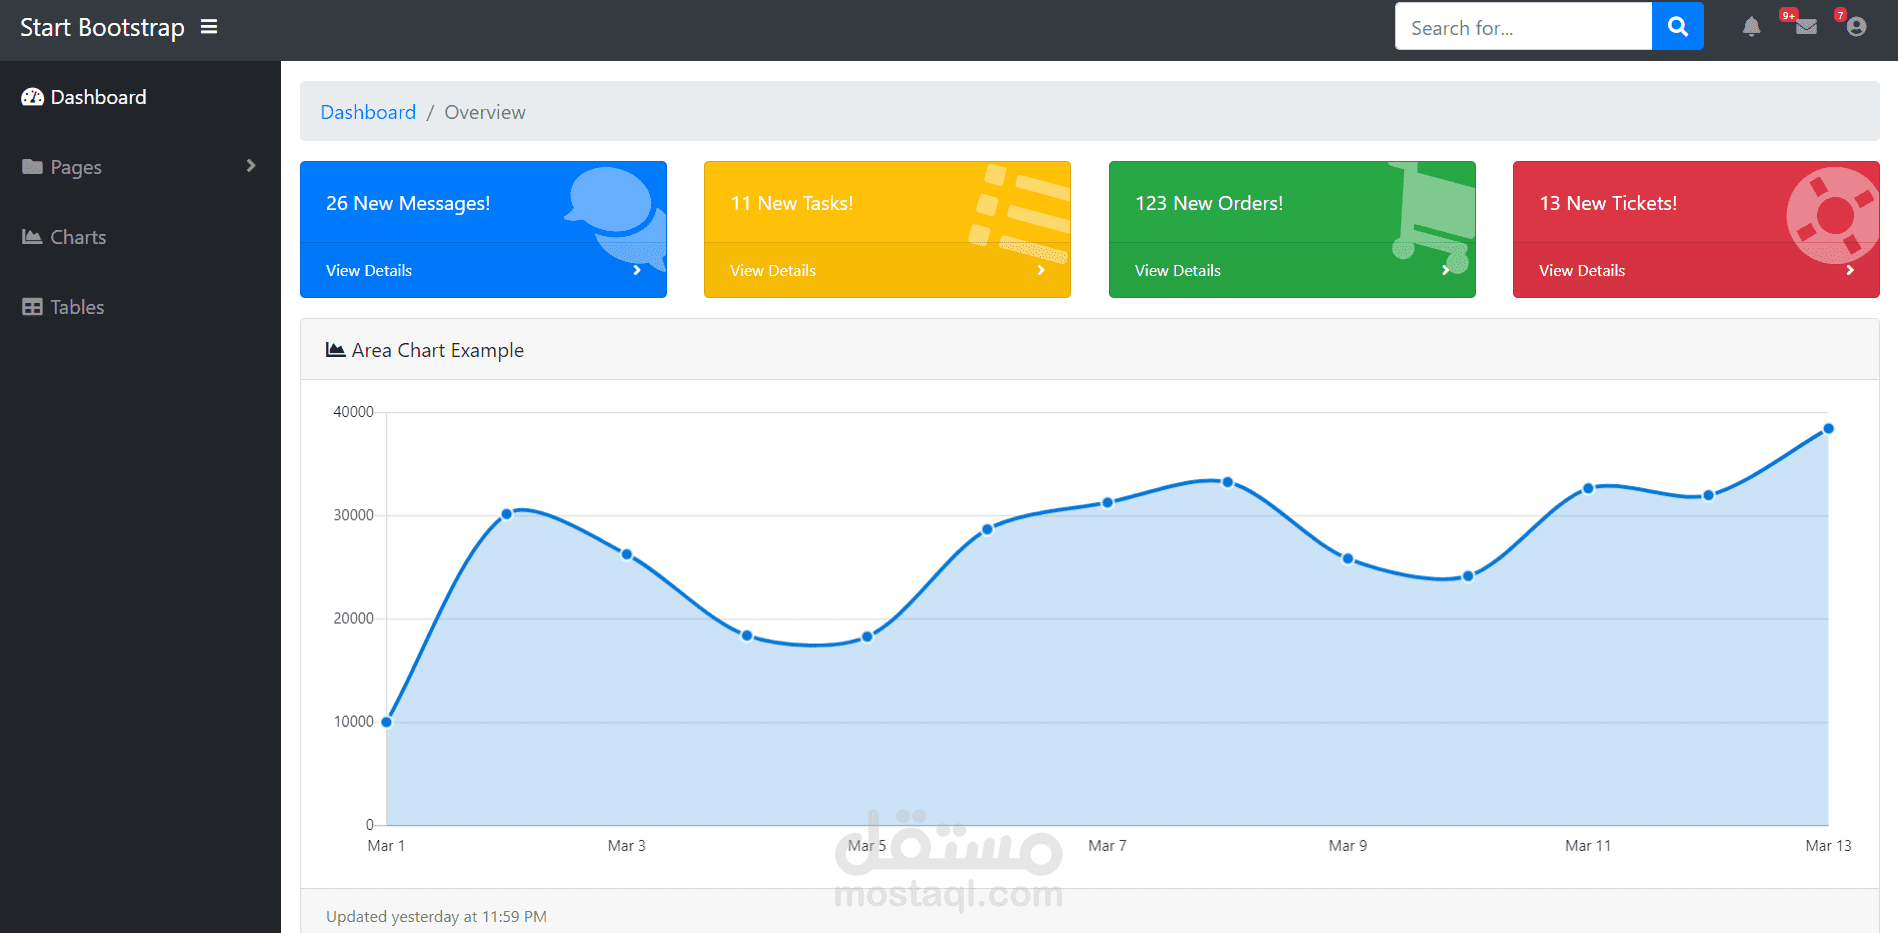1898x933 pixels.
Task: Select Tables in the sidebar navigation
Action: click(76, 306)
